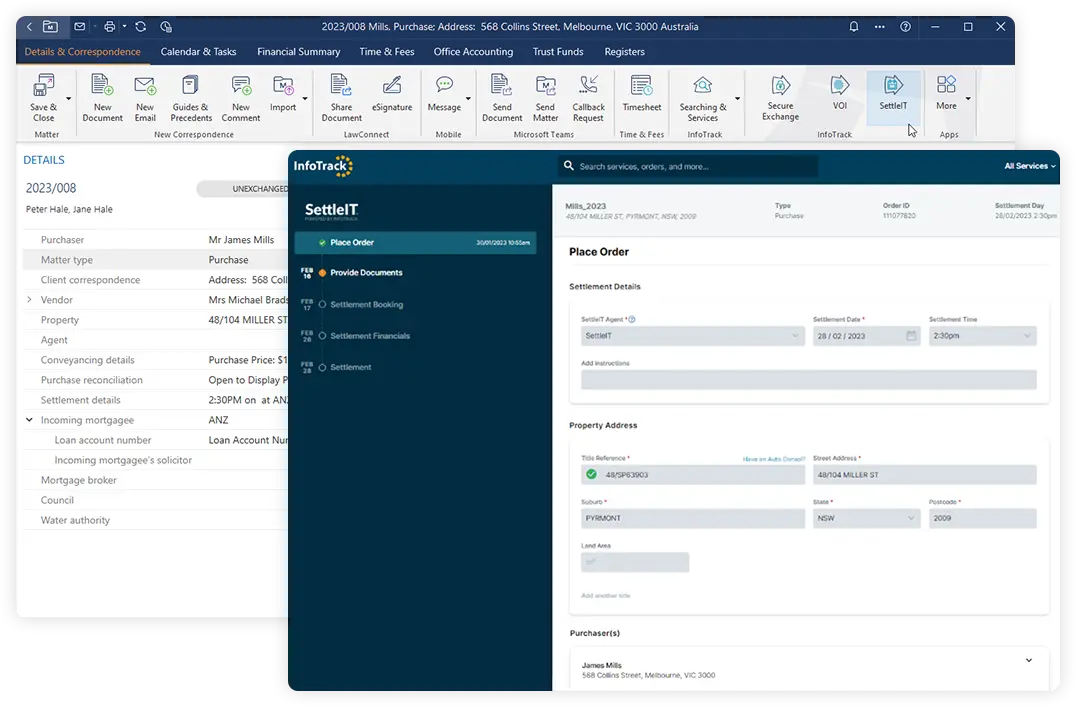The width and height of the screenshot is (1076, 707).
Task: Create a New Document
Action: [x=102, y=98]
